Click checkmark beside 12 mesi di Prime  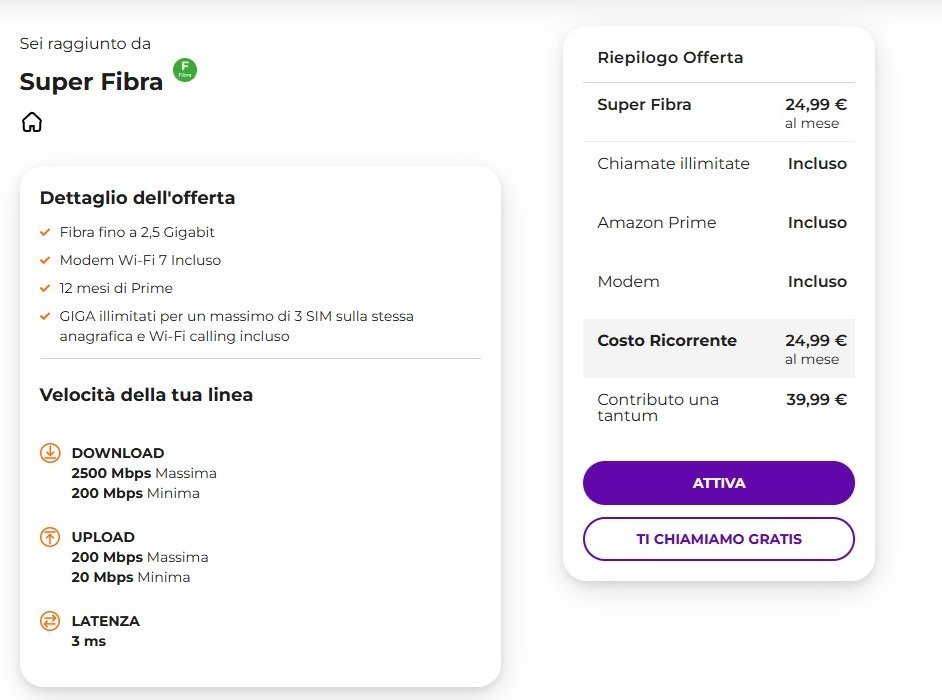(x=45, y=288)
